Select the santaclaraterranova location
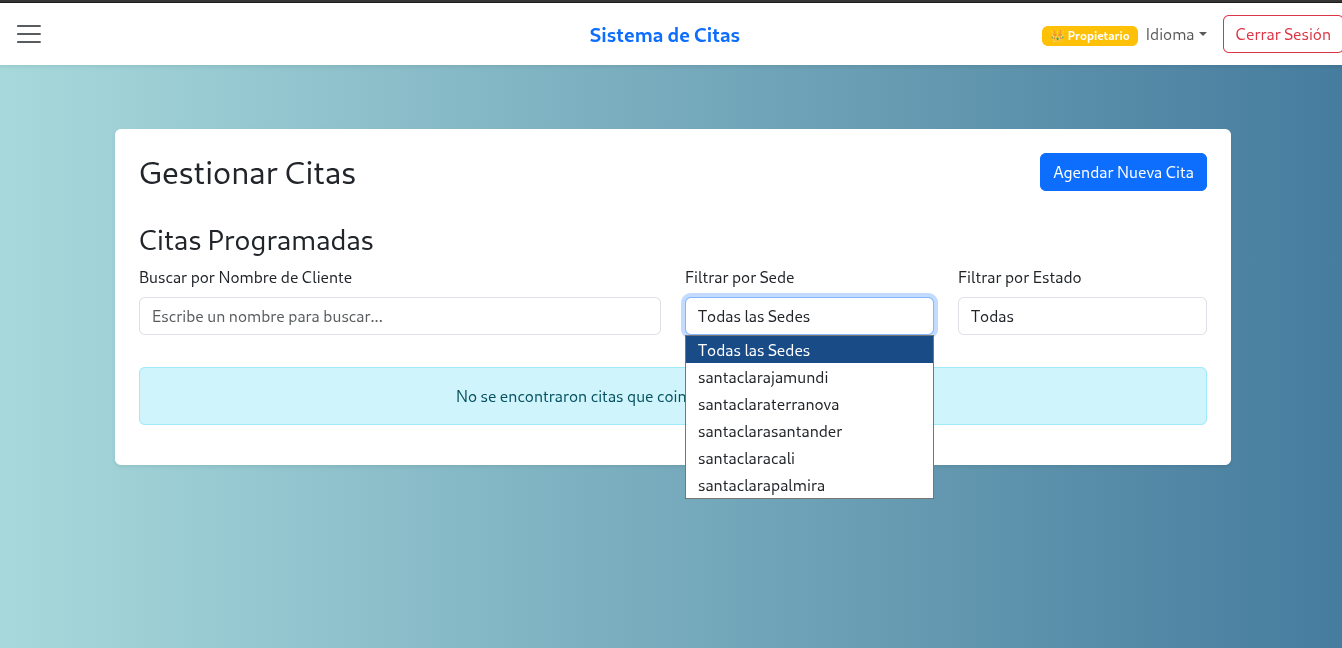 [x=768, y=404]
